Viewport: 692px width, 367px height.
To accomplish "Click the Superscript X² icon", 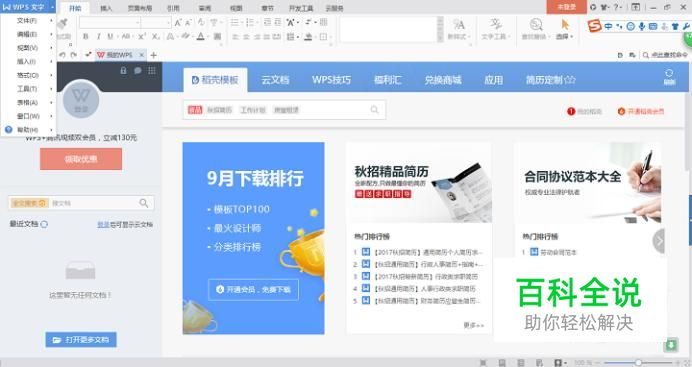I will (142, 37).
